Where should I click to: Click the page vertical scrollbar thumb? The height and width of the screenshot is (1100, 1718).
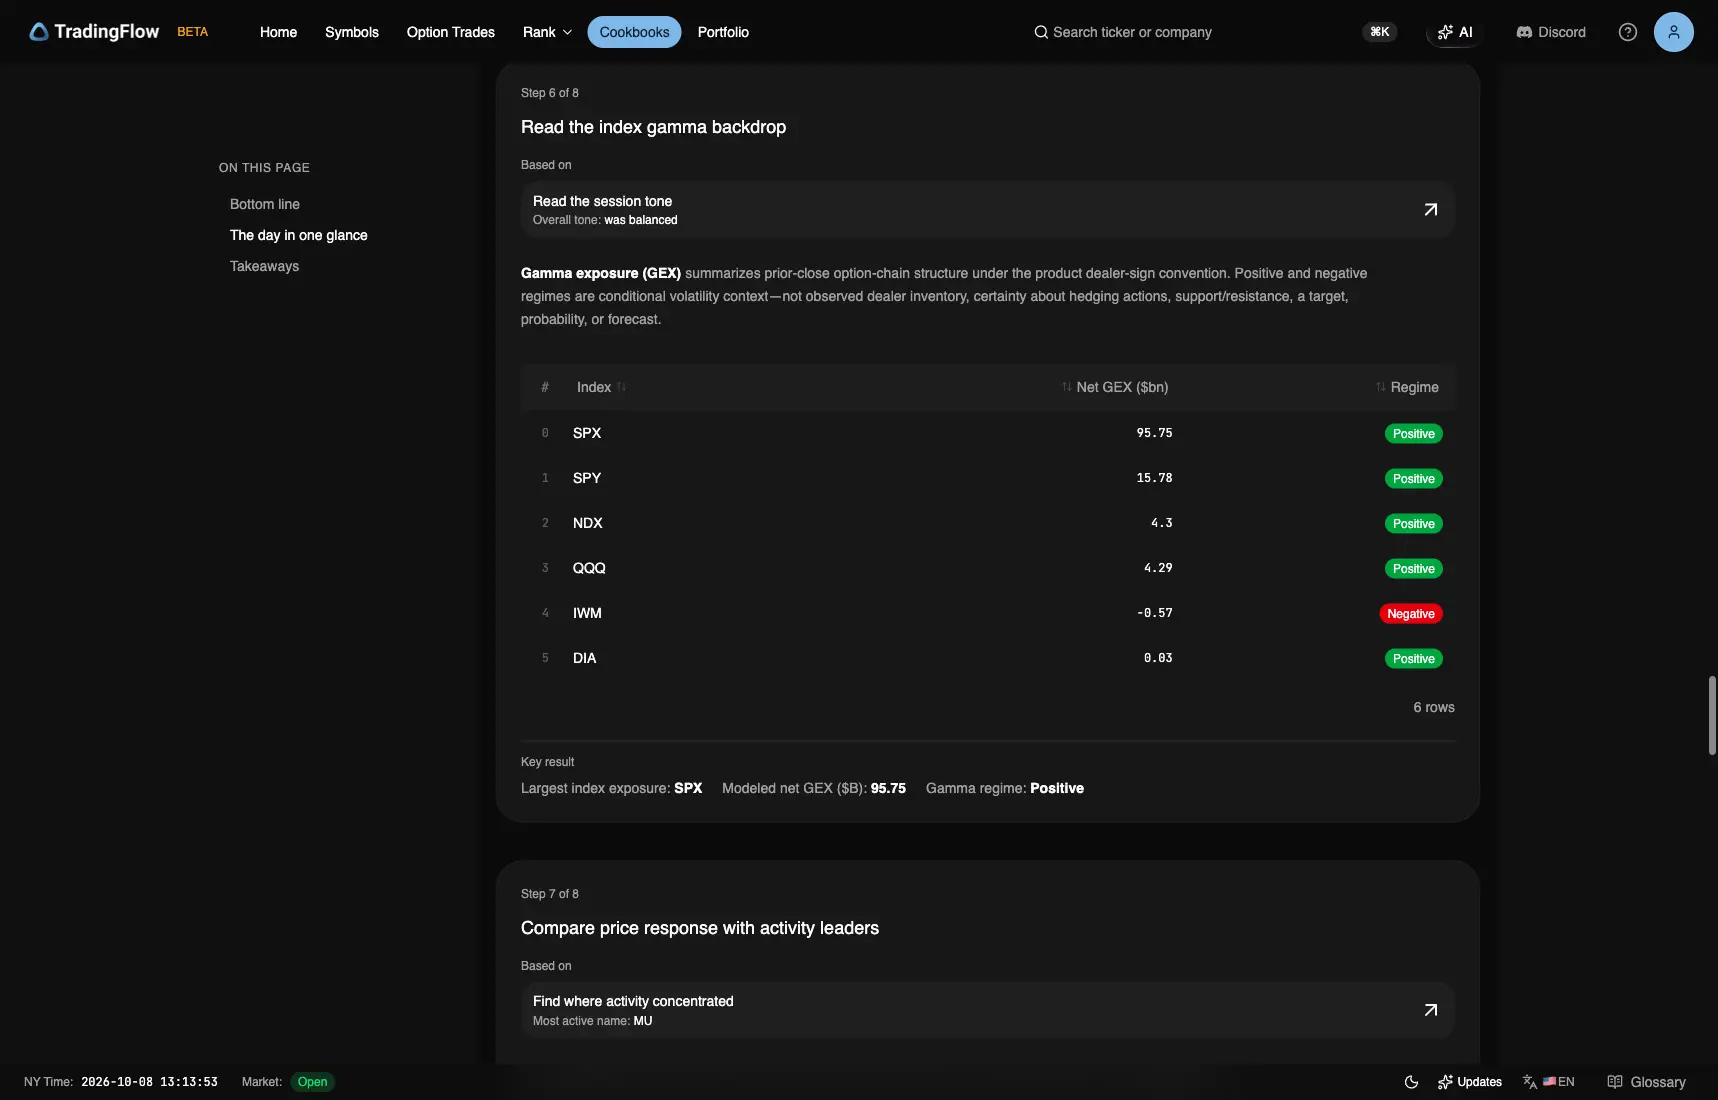pos(1712,715)
